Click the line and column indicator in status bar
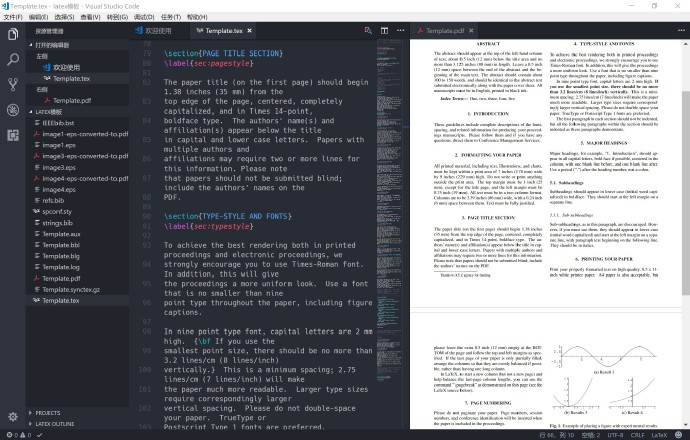 (556, 435)
